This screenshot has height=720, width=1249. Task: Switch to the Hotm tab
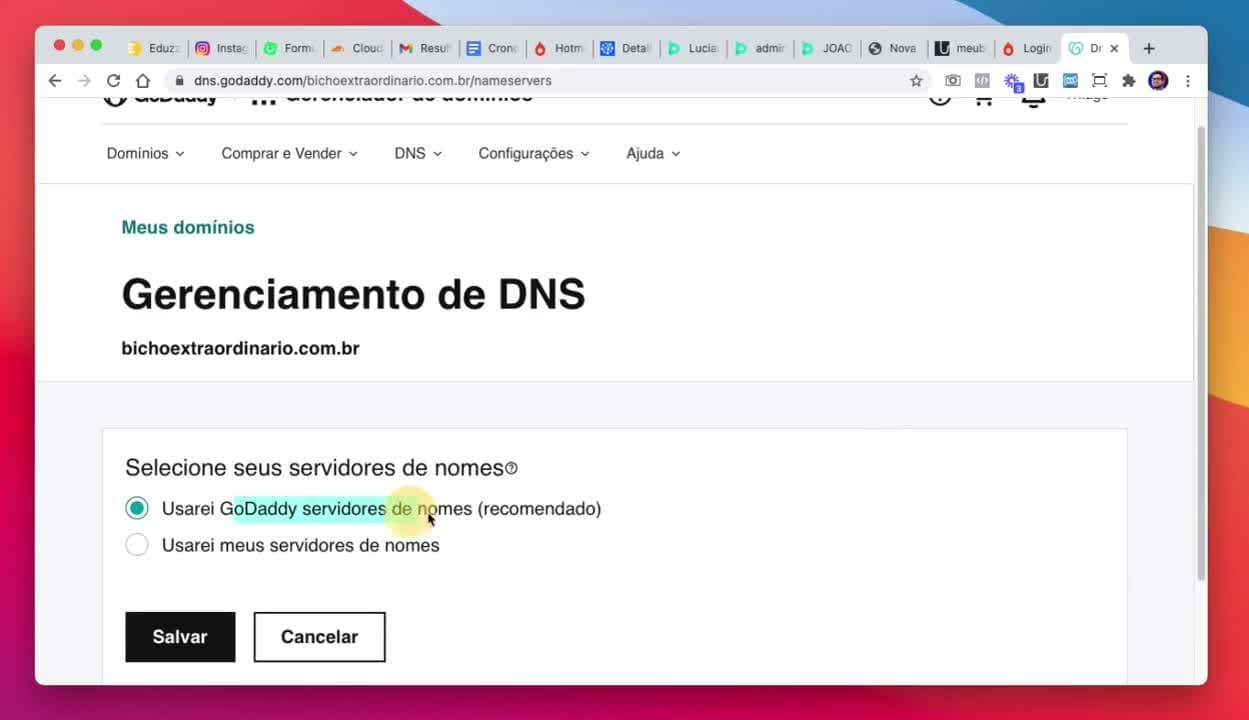pos(561,48)
